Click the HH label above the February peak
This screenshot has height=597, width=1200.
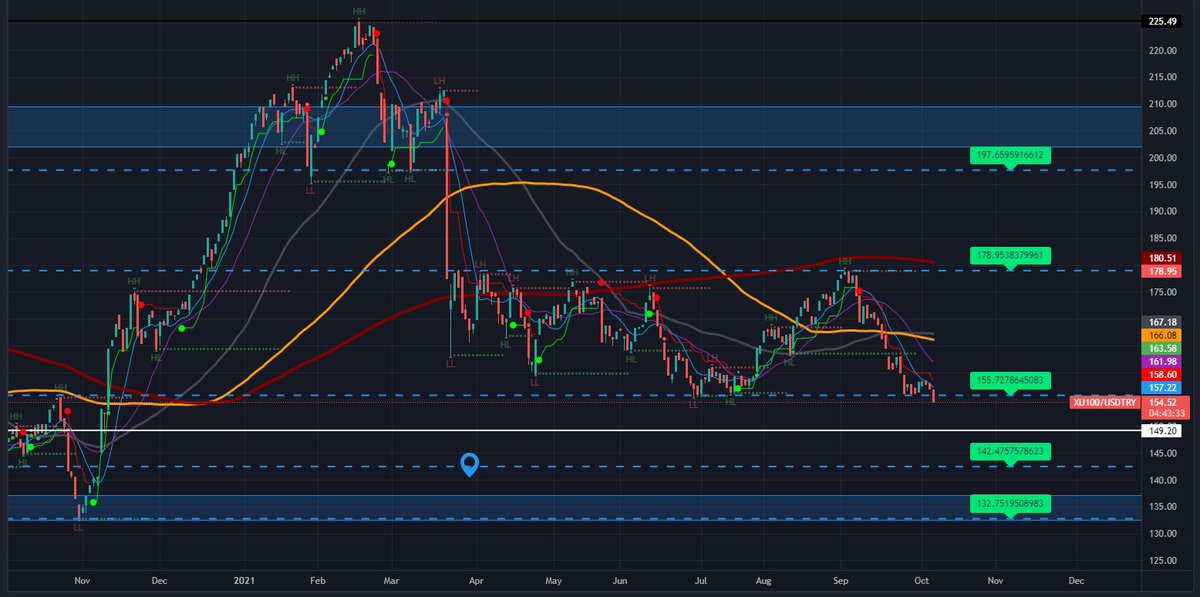[358, 12]
